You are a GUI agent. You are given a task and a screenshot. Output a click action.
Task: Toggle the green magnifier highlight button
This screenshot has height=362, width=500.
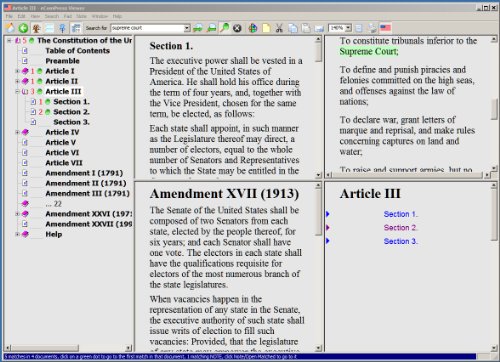coord(224,28)
